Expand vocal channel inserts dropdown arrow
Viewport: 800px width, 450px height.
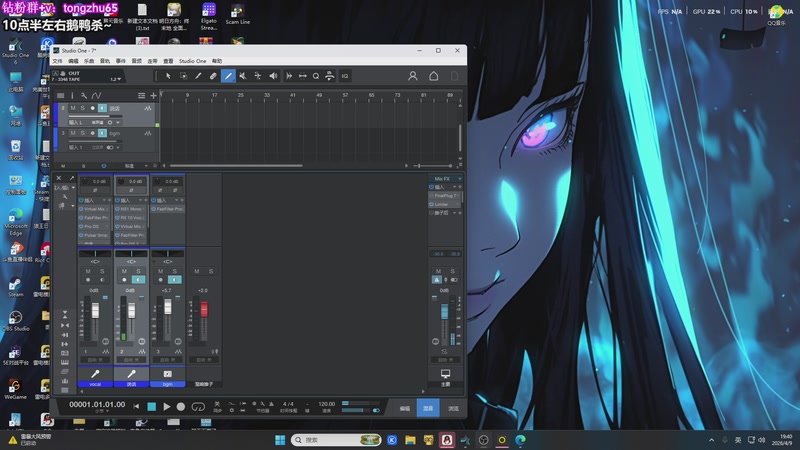click(104, 200)
